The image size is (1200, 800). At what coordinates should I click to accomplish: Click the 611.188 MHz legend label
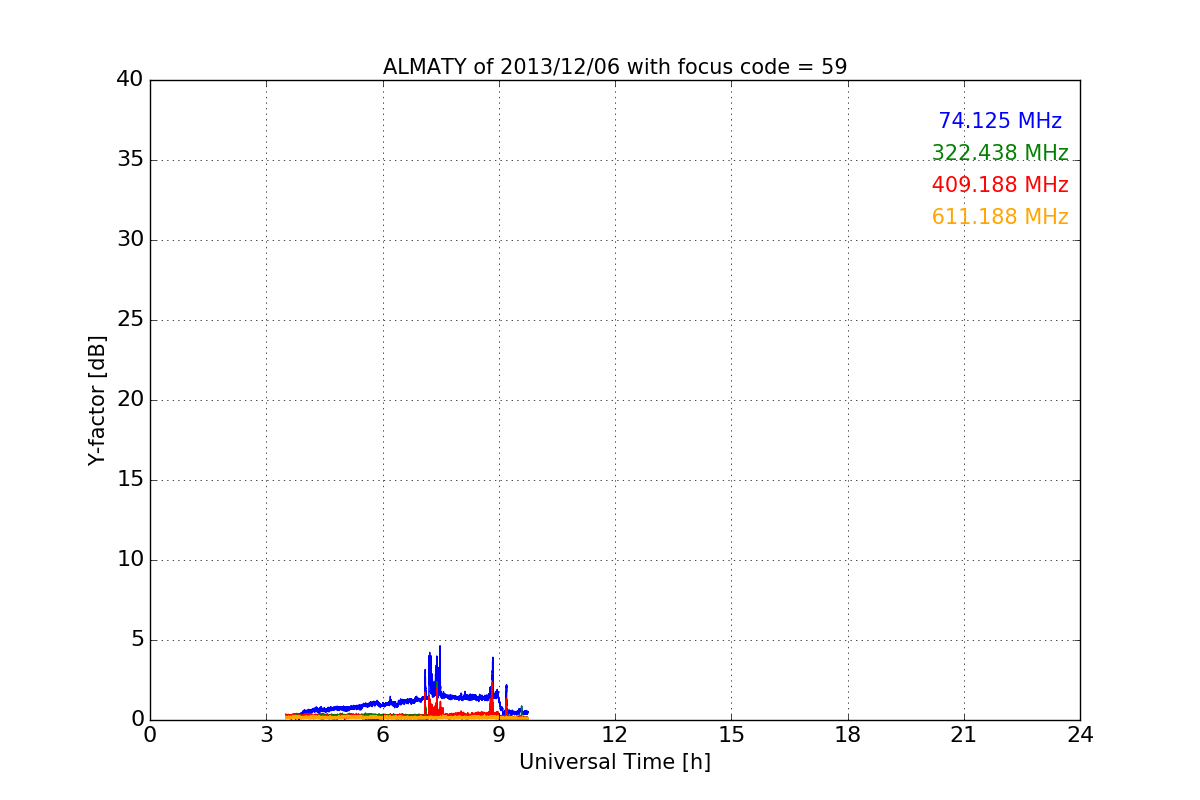tap(1000, 217)
